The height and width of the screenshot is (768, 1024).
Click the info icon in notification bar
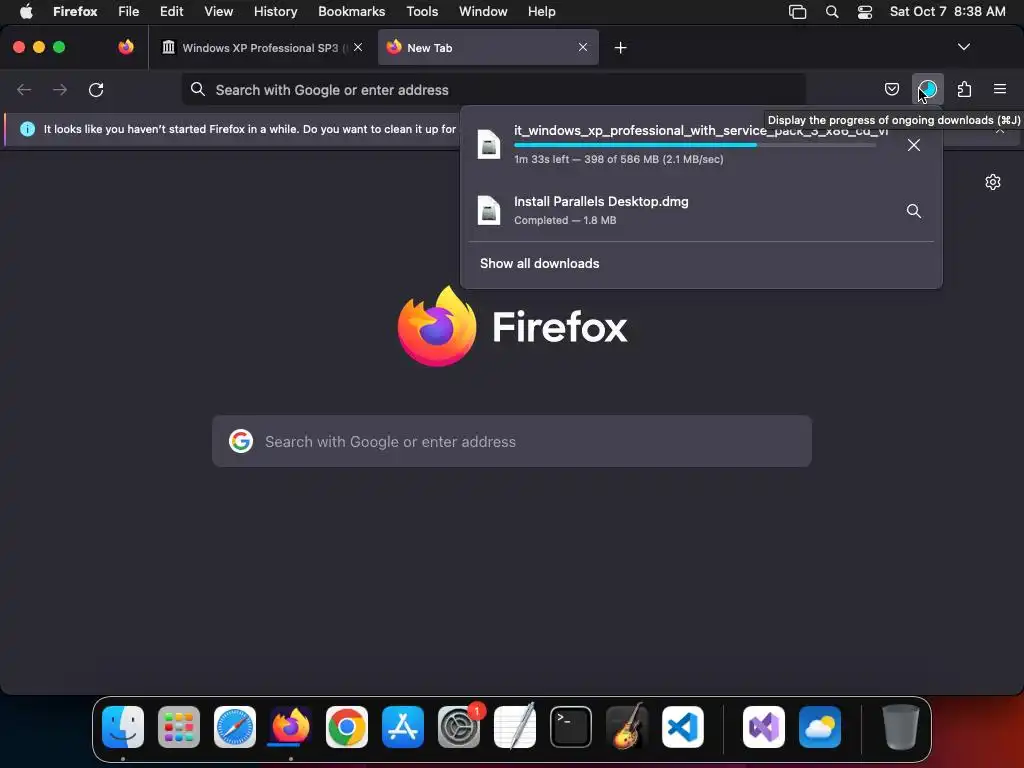[27, 129]
